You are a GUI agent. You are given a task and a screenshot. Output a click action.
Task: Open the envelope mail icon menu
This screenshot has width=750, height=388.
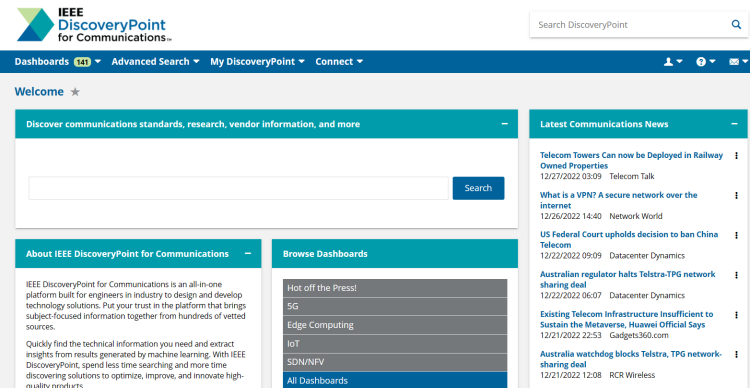point(738,62)
